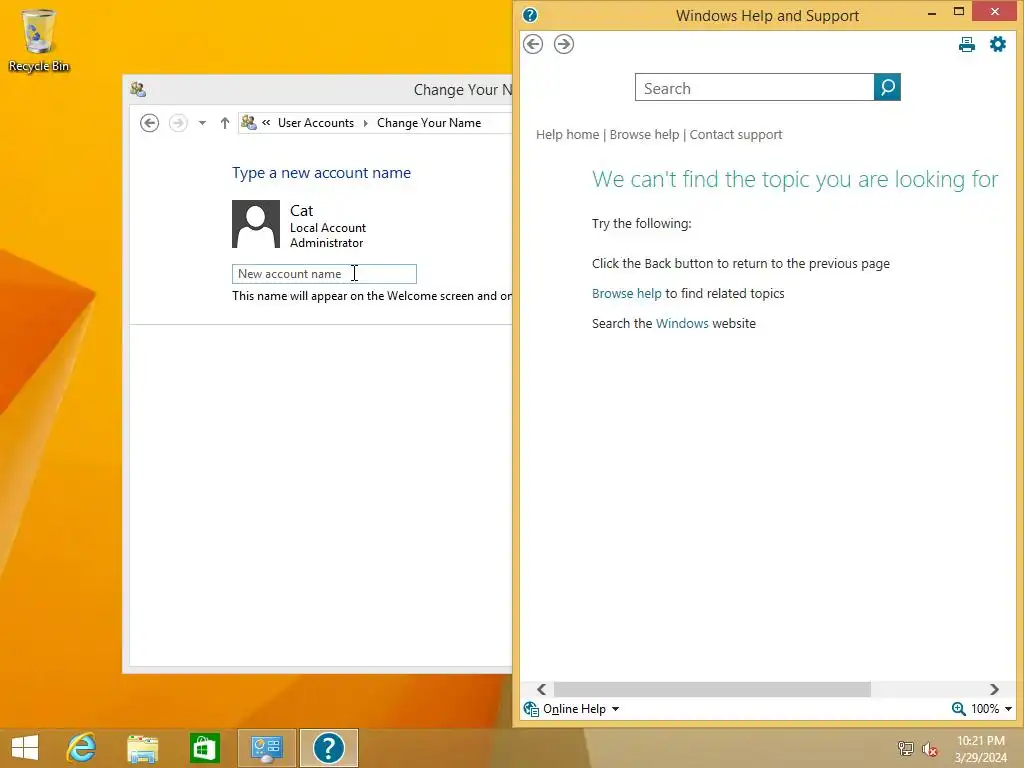Open the taskbar clock and date

pos(980,749)
